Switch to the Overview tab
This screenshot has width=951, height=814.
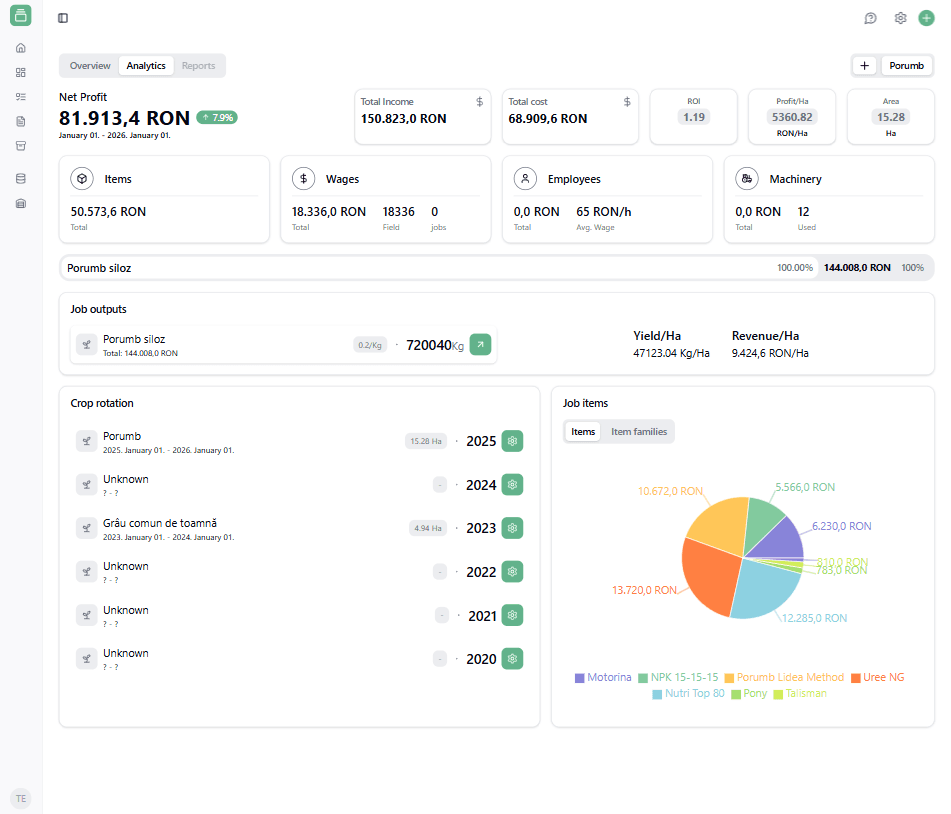click(x=90, y=66)
